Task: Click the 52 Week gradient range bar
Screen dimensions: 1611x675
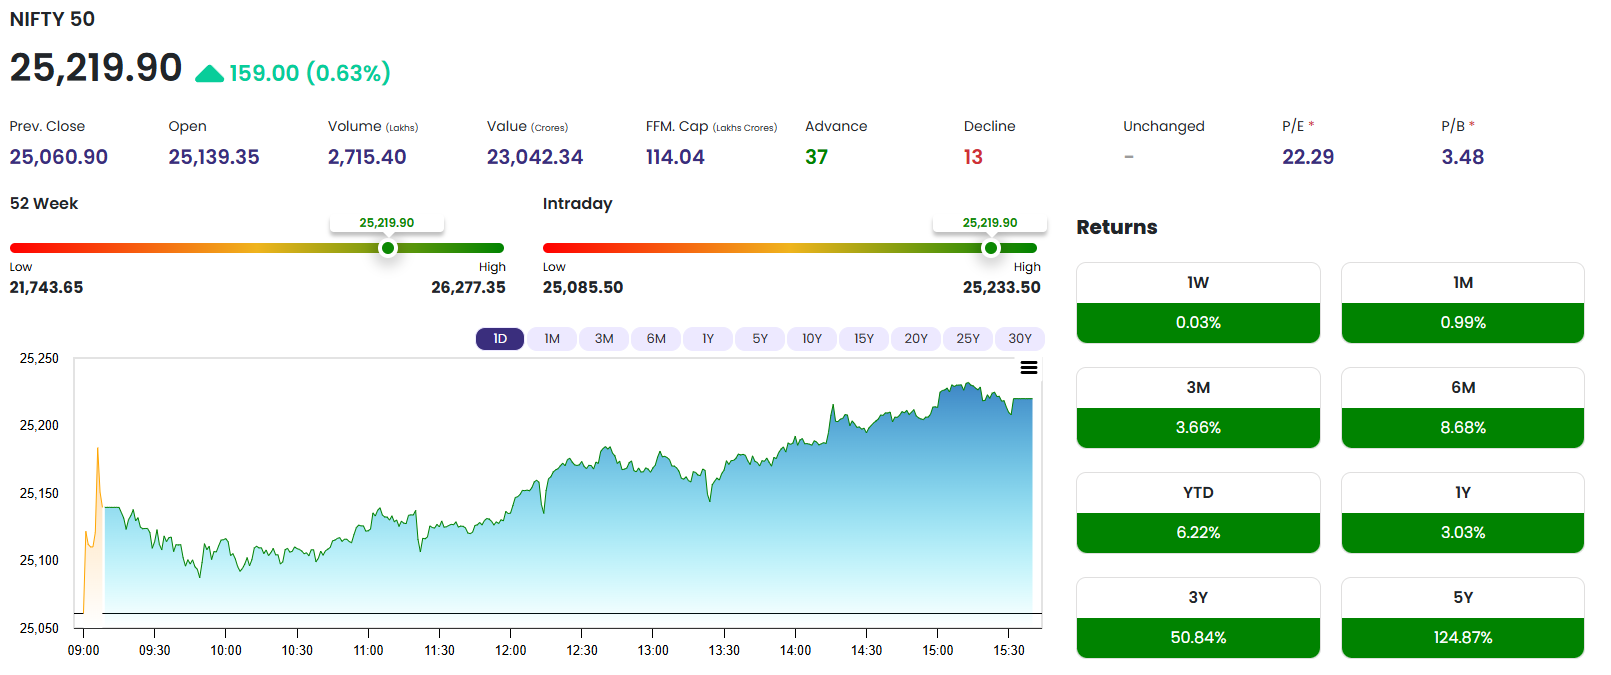Action: (257, 248)
